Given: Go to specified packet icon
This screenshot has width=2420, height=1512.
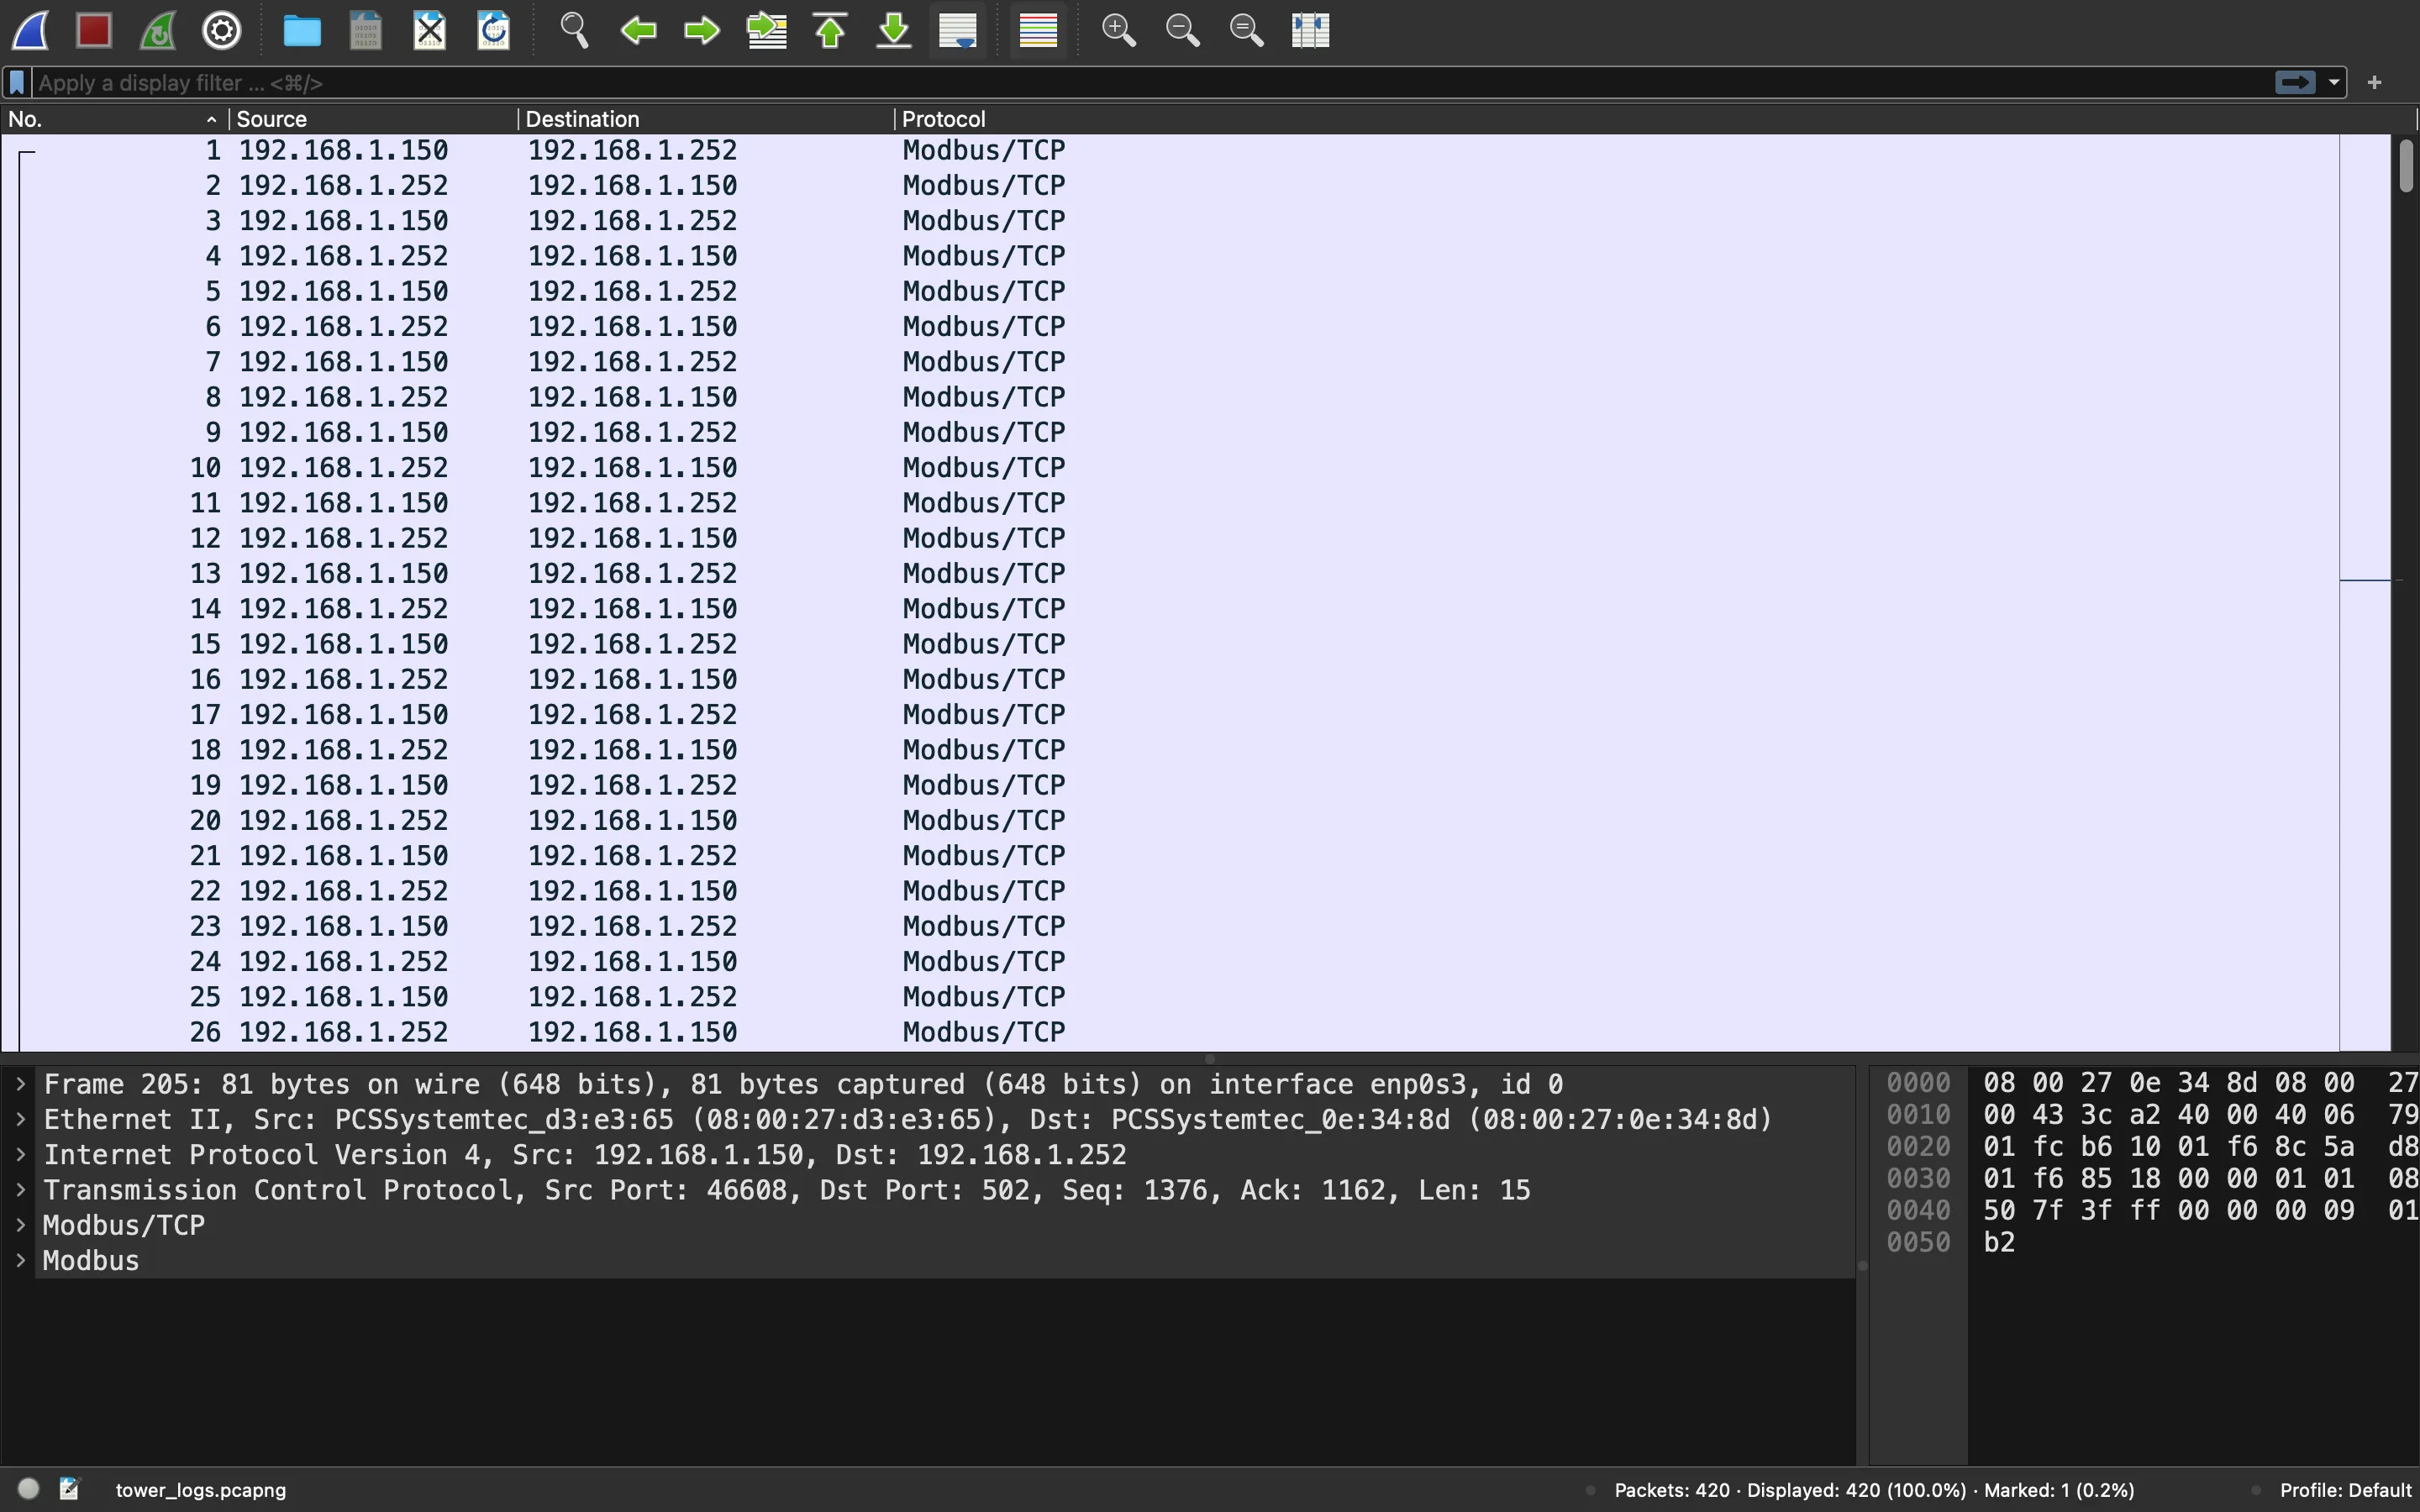Looking at the screenshot, I should click(x=766, y=30).
